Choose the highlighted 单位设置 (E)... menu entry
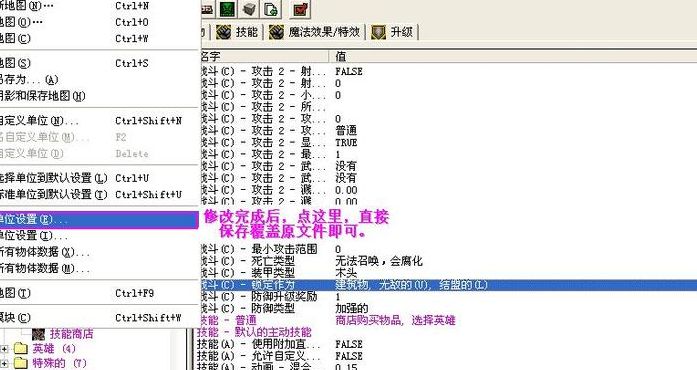The width and height of the screenshot is (697, 370). pyautogui.click(x=99, y=220)
